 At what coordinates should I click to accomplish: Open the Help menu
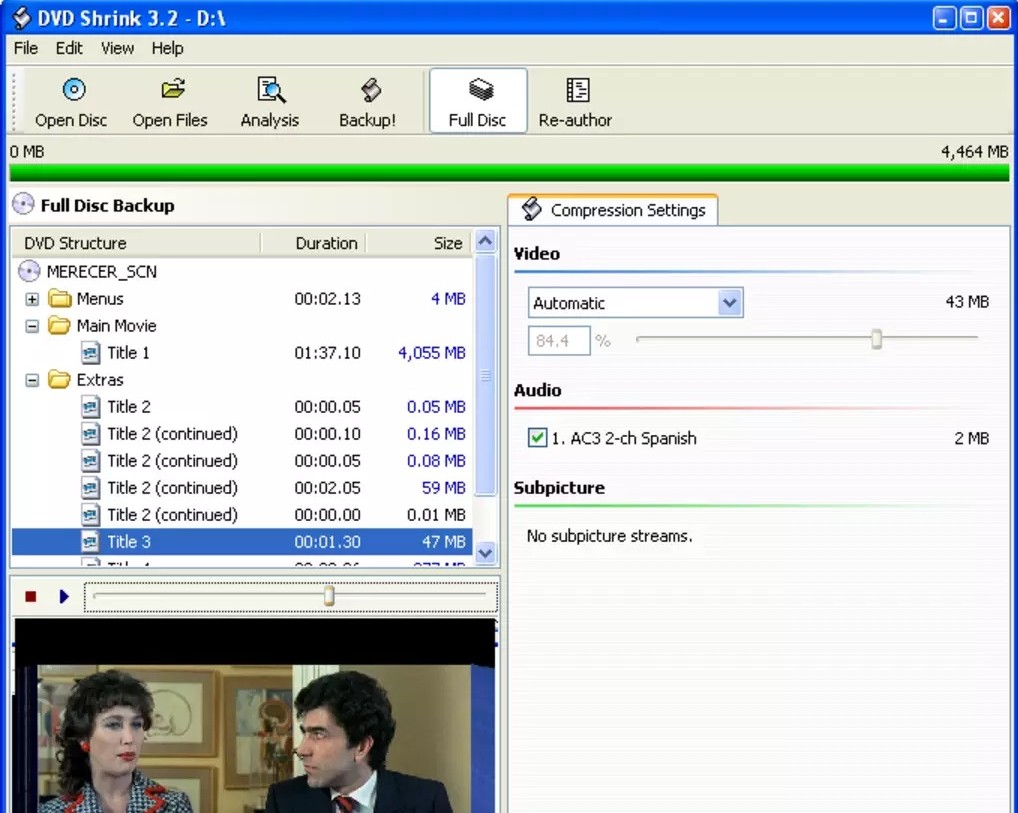(x=167, y=48)
